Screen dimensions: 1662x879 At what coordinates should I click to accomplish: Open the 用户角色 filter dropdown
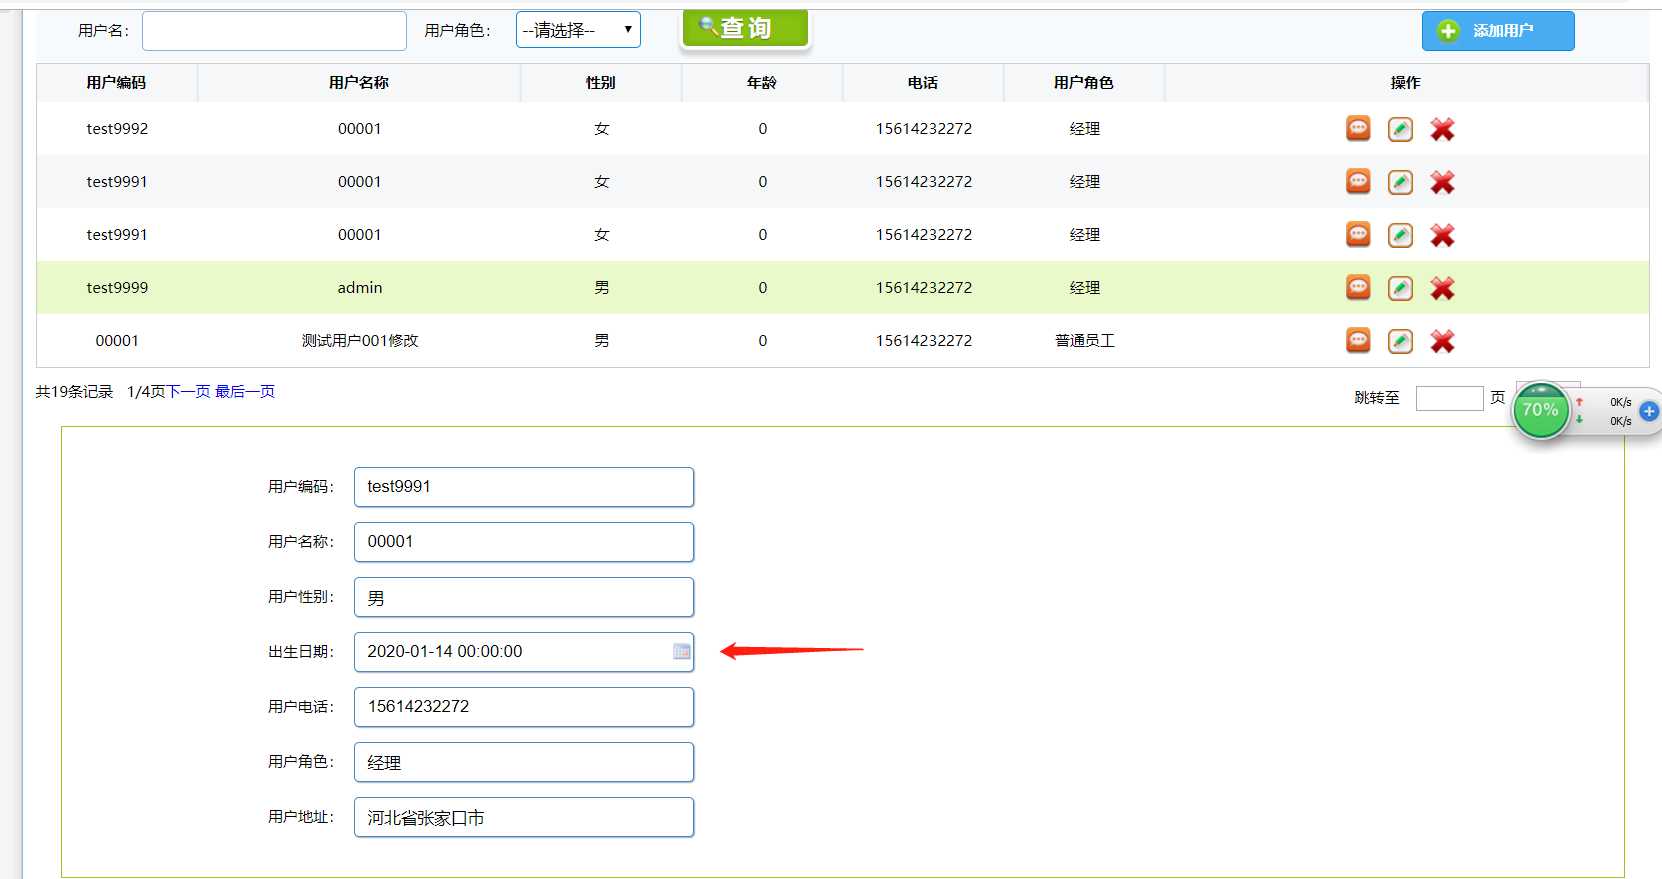[578, 30]
